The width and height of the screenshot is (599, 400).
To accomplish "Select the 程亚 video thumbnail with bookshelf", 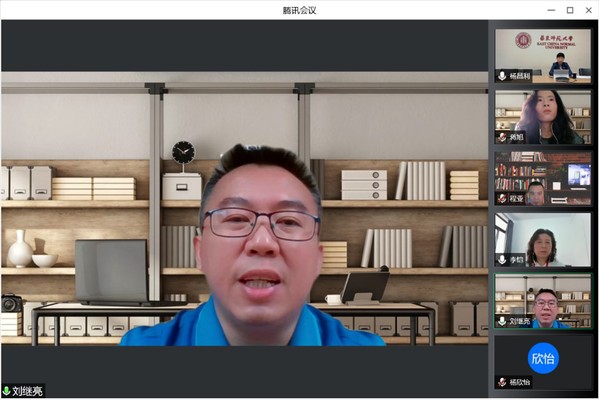I will [543, 178].
